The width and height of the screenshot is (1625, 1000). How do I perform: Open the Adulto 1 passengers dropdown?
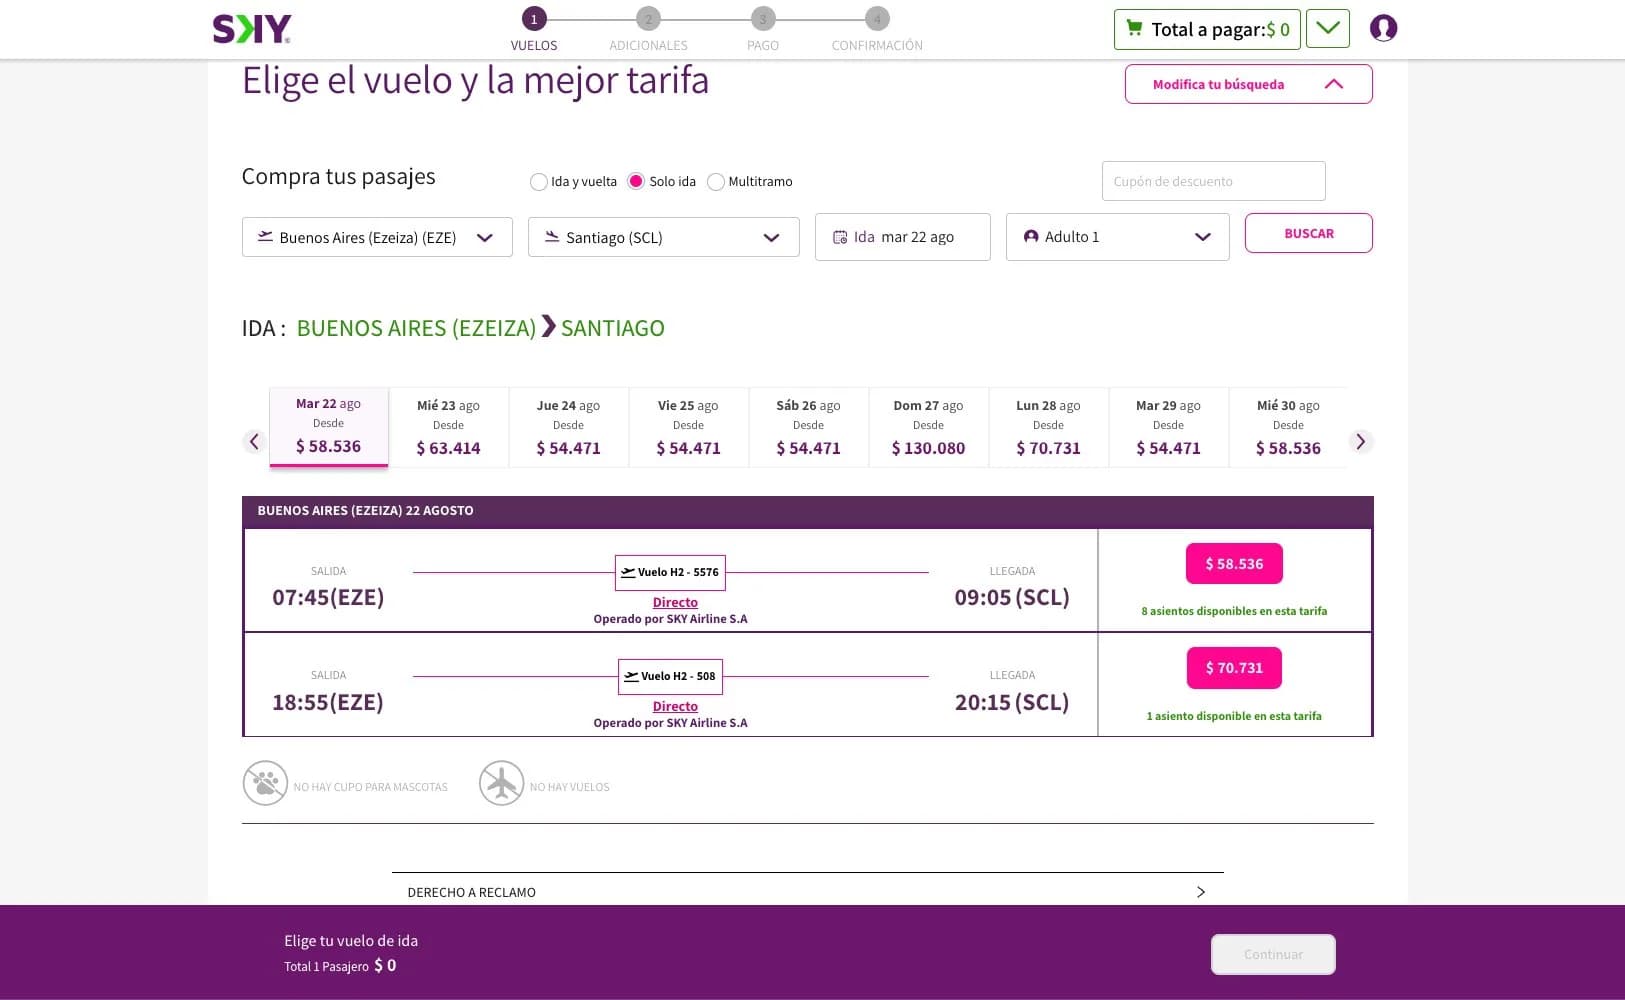click(1117, 237)
